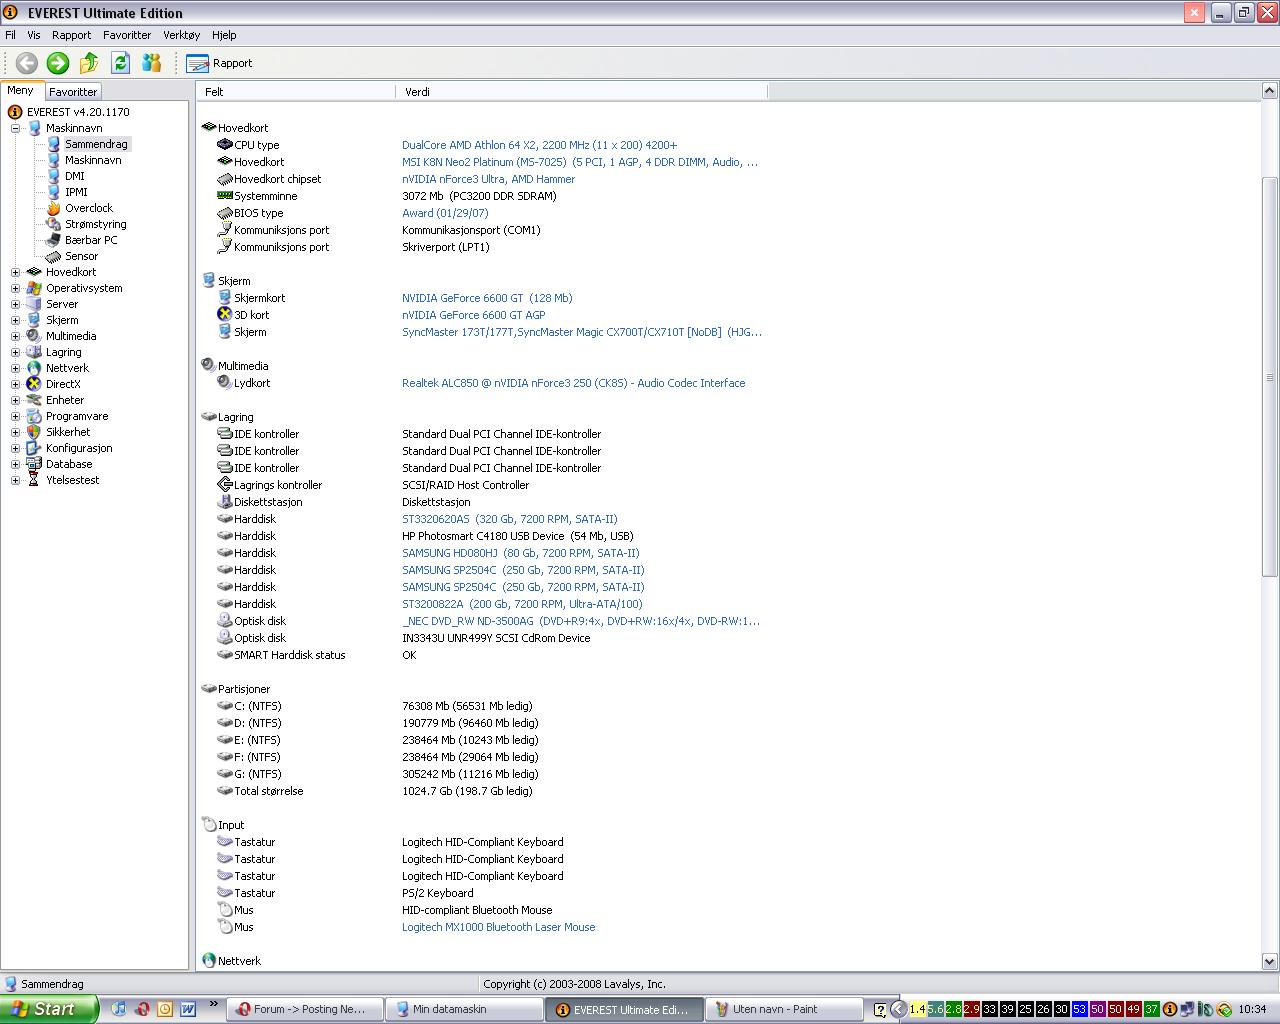Click the scrollbar up arrow
The width and height of the screenshot is (1280, 1024).
click(1270, 91)
